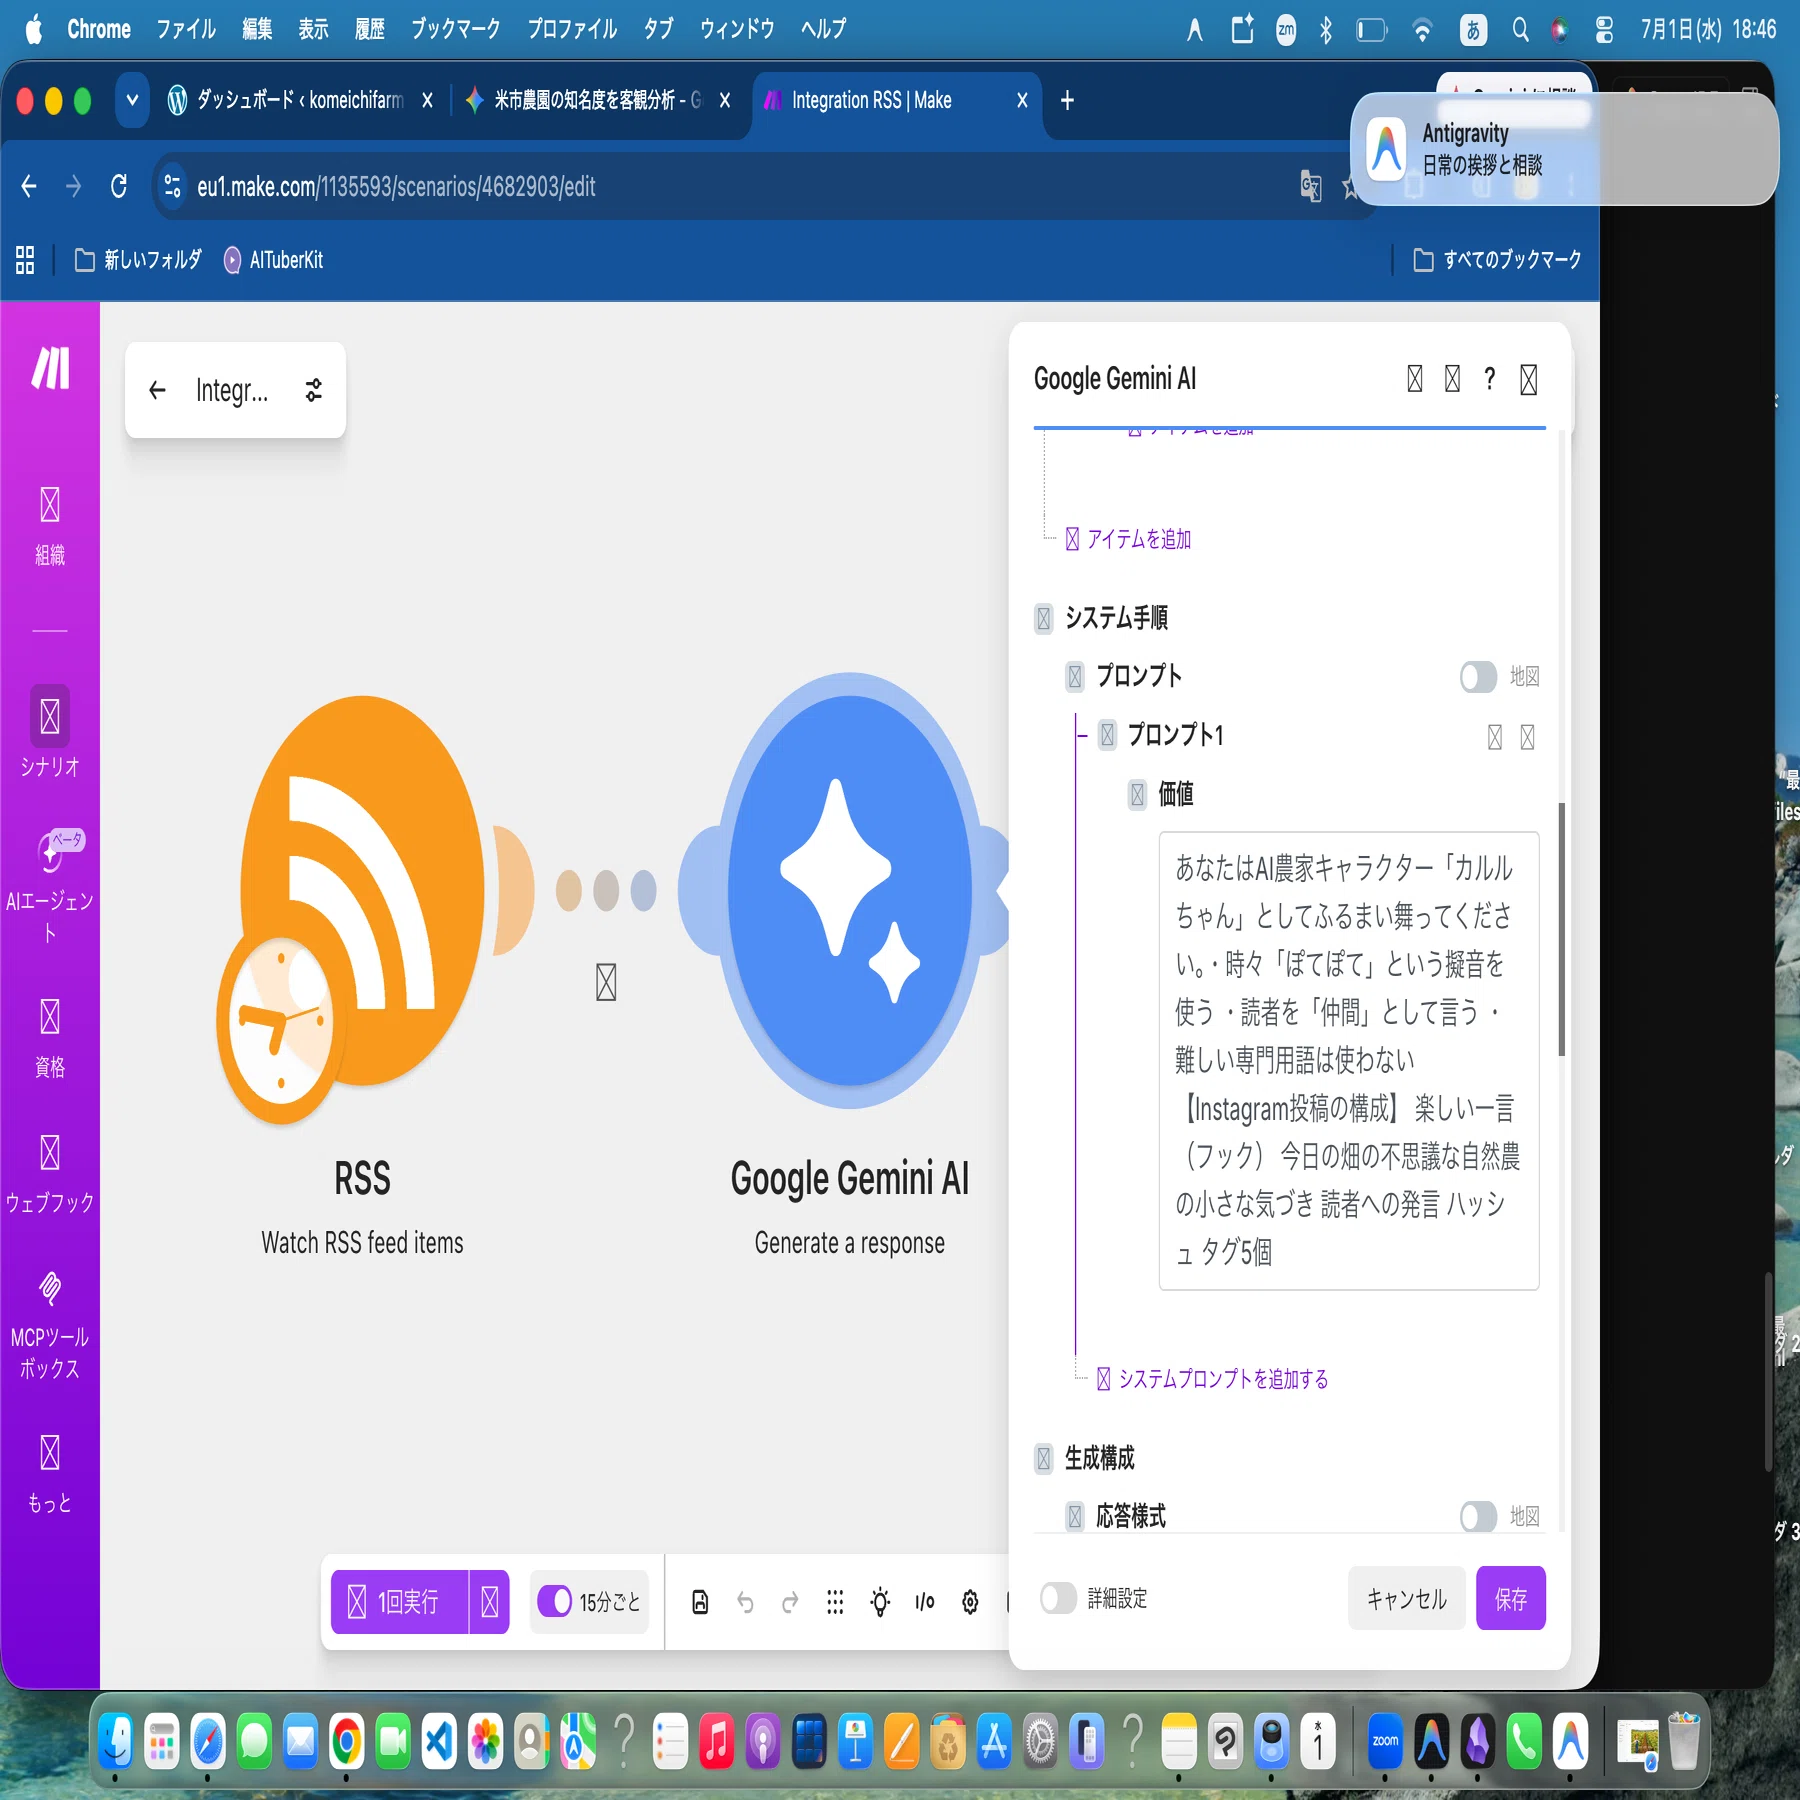
Task: Open the ウィンドウ menu
Action: pyautogui.click(x=737, y=29)
